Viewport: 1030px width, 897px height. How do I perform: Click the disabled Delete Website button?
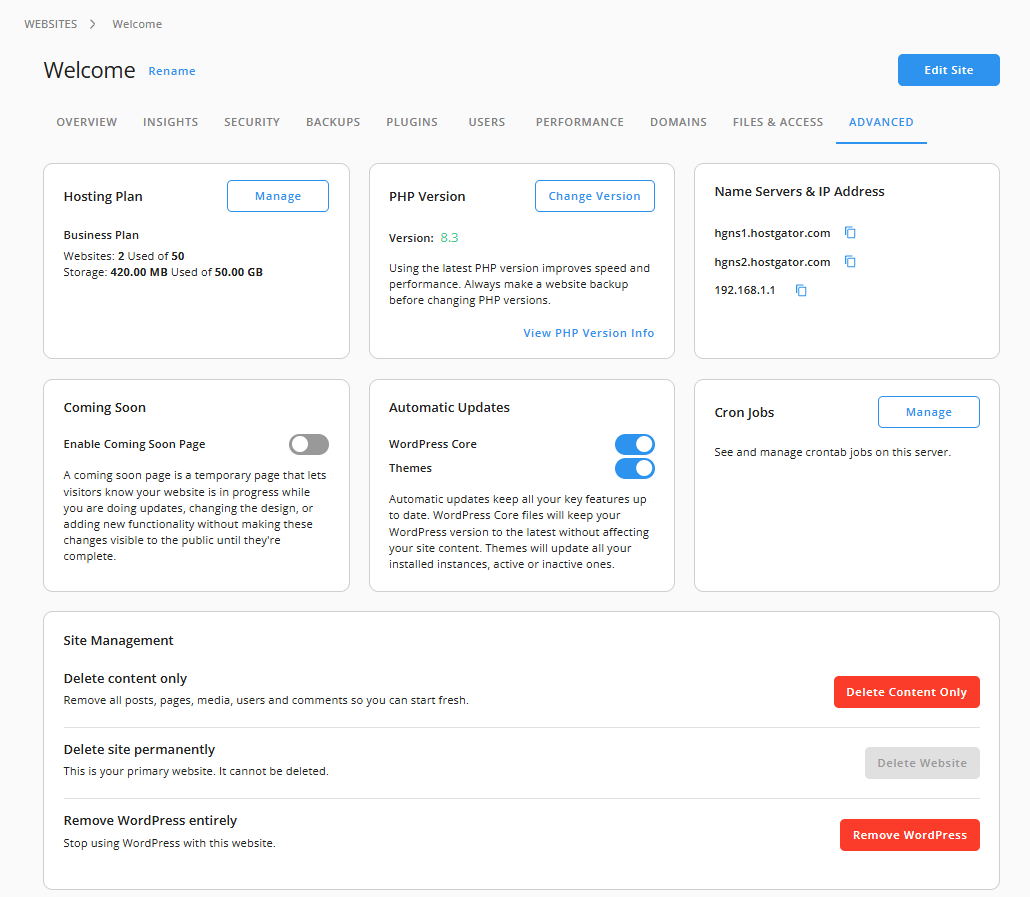pyautogui.click(x=922, y=763)
